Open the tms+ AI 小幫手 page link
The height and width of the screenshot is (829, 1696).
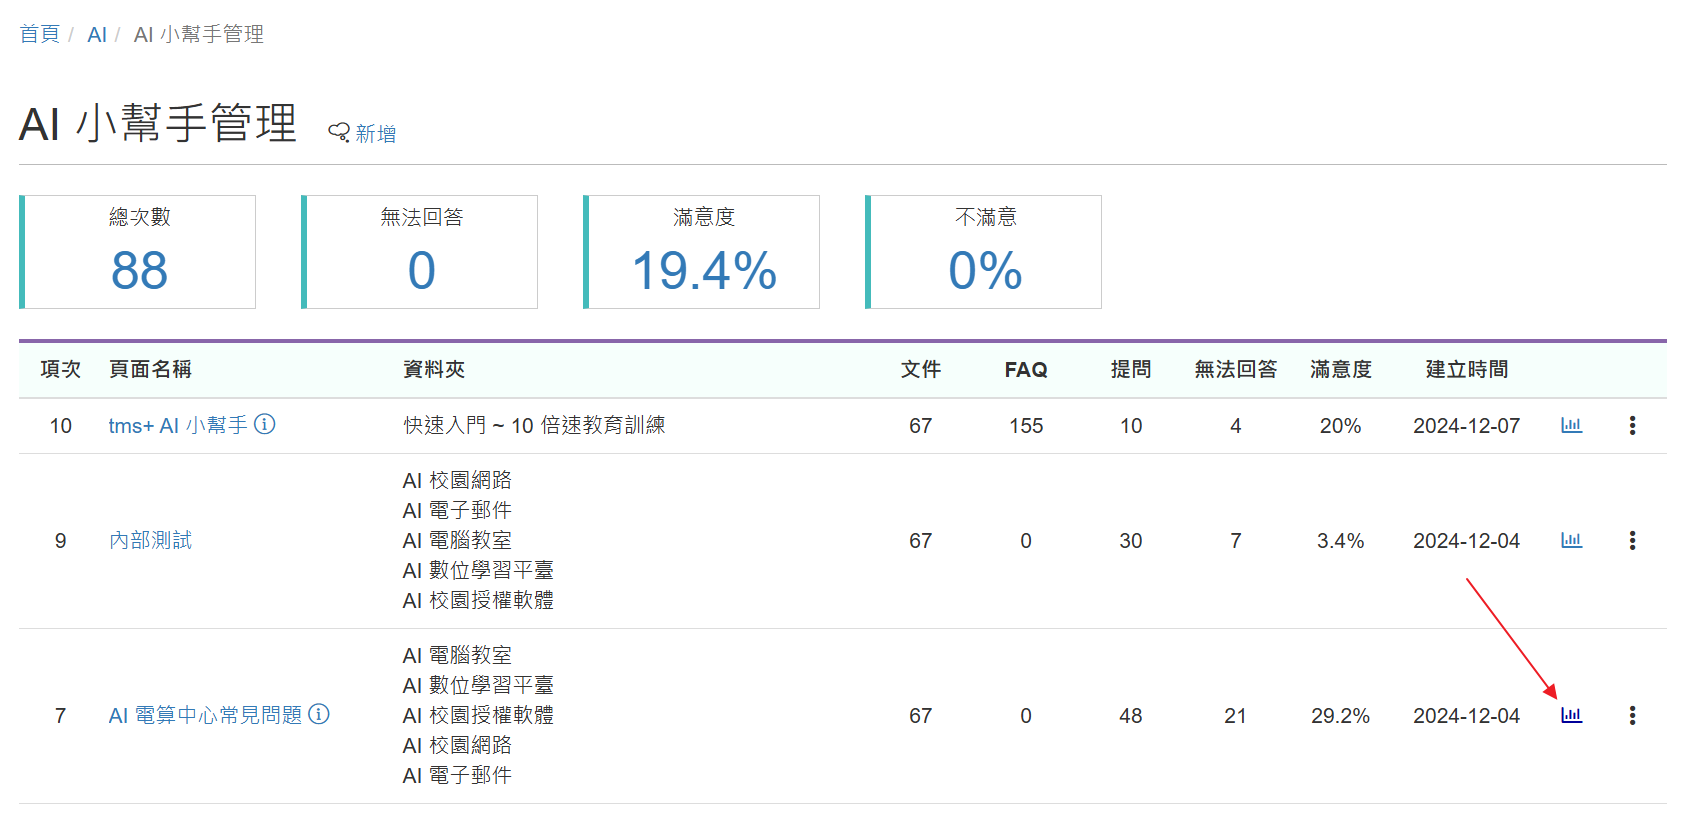point(177,426)
